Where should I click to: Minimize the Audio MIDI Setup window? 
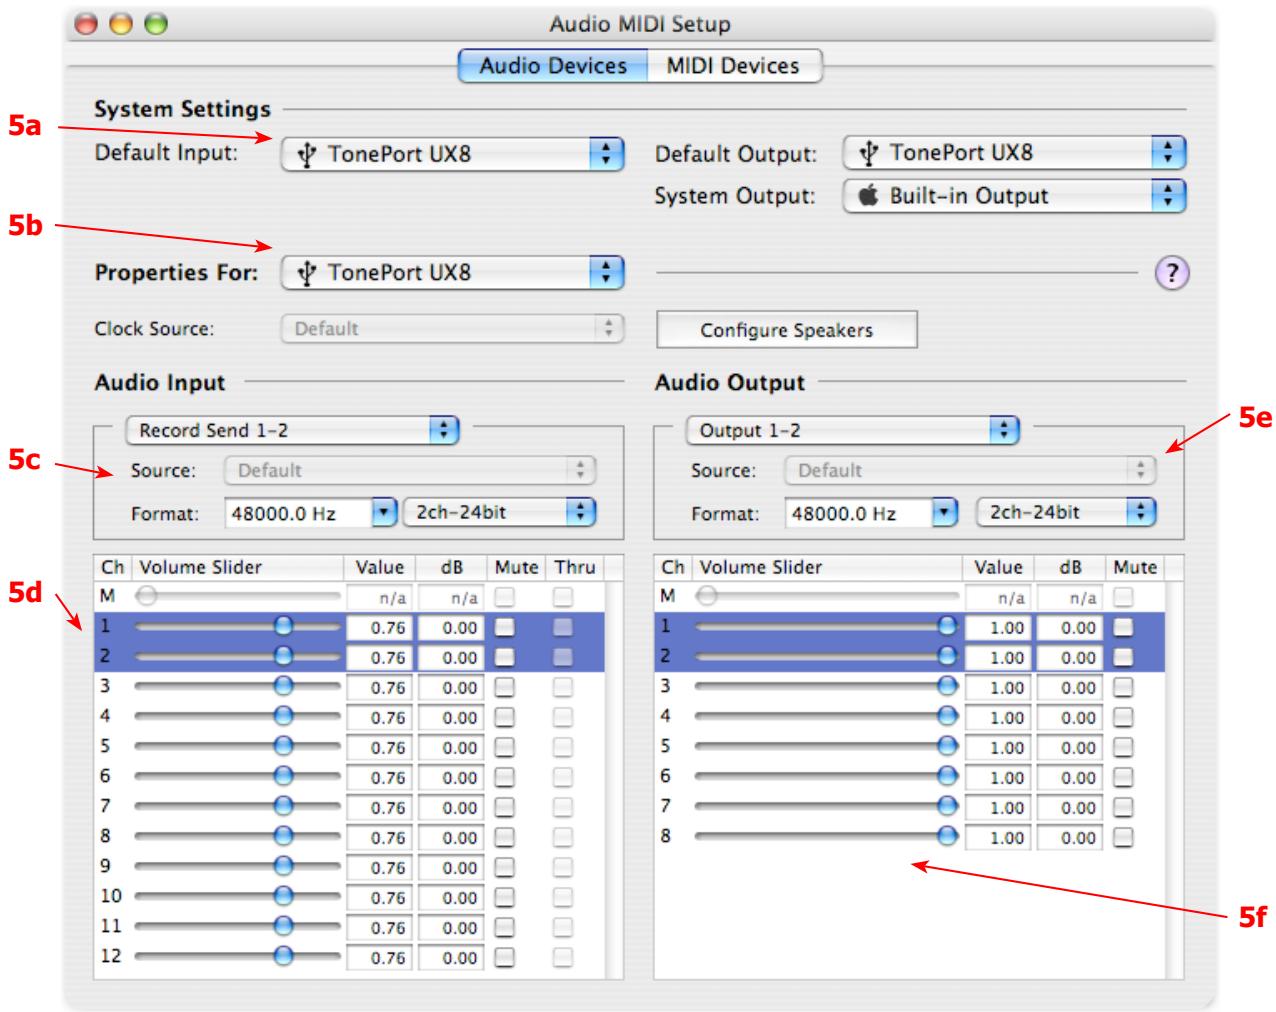tap(121, 25)
